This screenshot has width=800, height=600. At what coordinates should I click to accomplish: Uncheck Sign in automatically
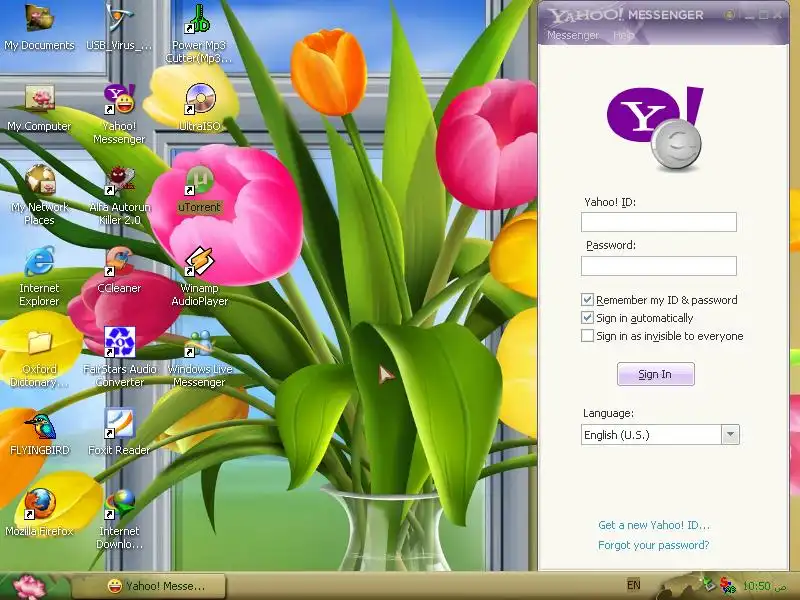(587, 318)
